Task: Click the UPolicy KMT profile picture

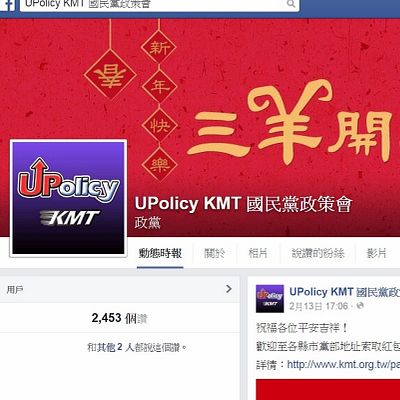Action: point(68,198)
